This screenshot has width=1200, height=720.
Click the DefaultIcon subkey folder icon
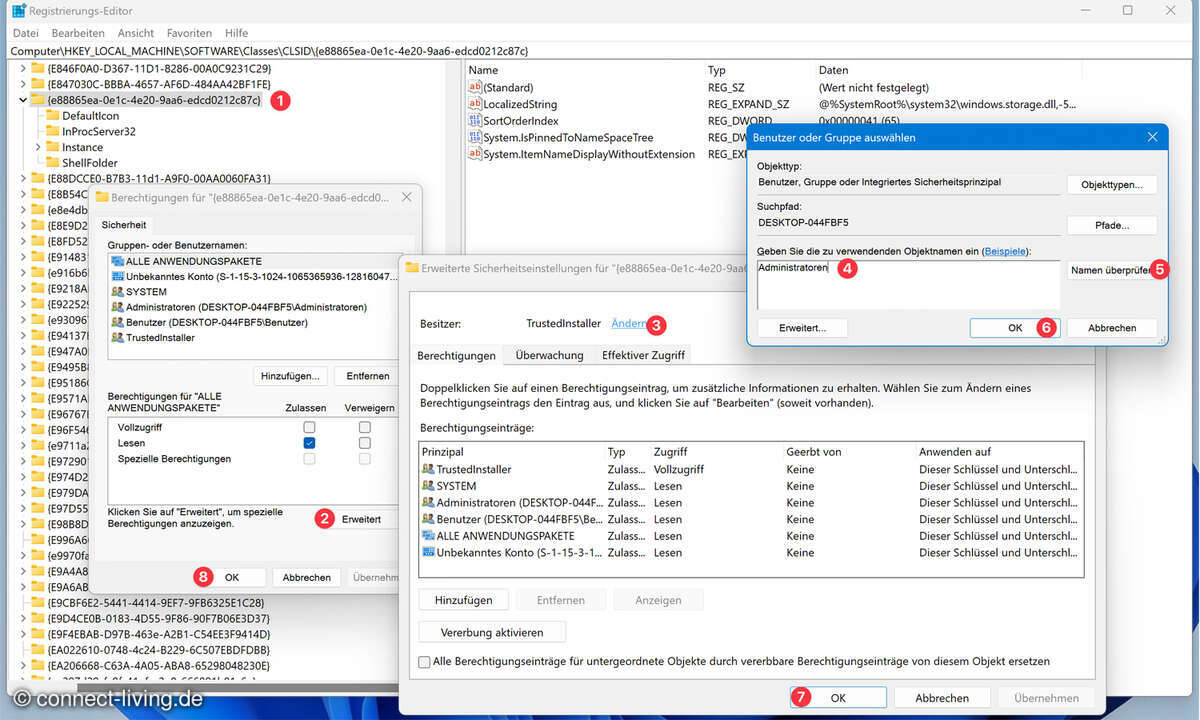coord(53,116)
